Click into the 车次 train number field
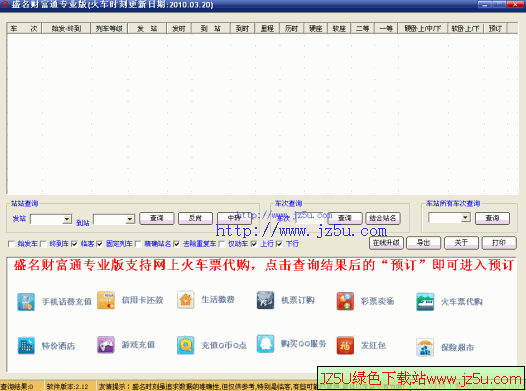This screenshot has width=526, height=391. point(309,218)
